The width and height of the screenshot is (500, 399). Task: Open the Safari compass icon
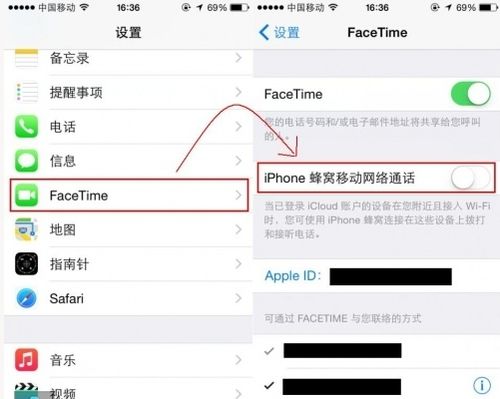[x=27, y=298]
